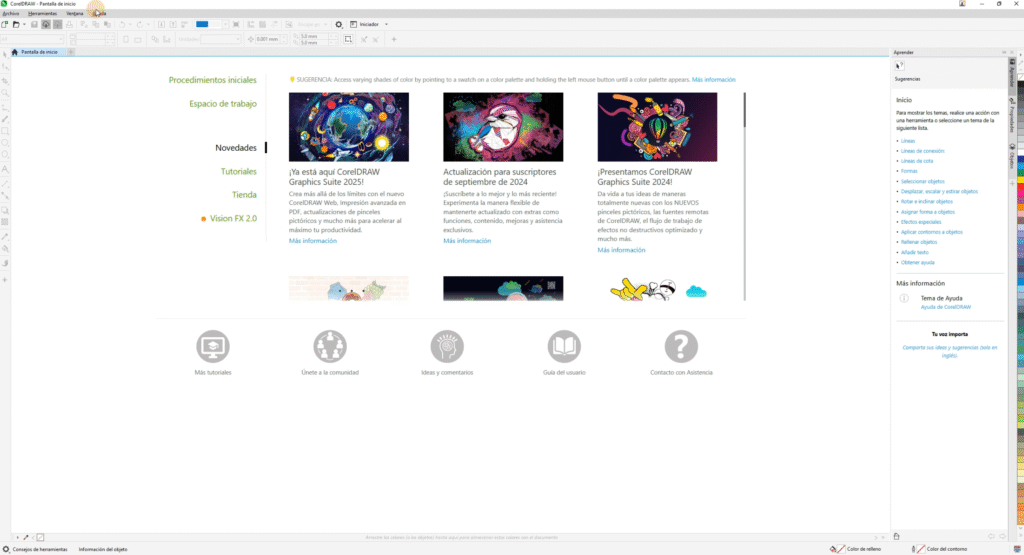1024x555 pixels.
Task: Open the Unidades dropdown
Action: (x=220, y=39)
